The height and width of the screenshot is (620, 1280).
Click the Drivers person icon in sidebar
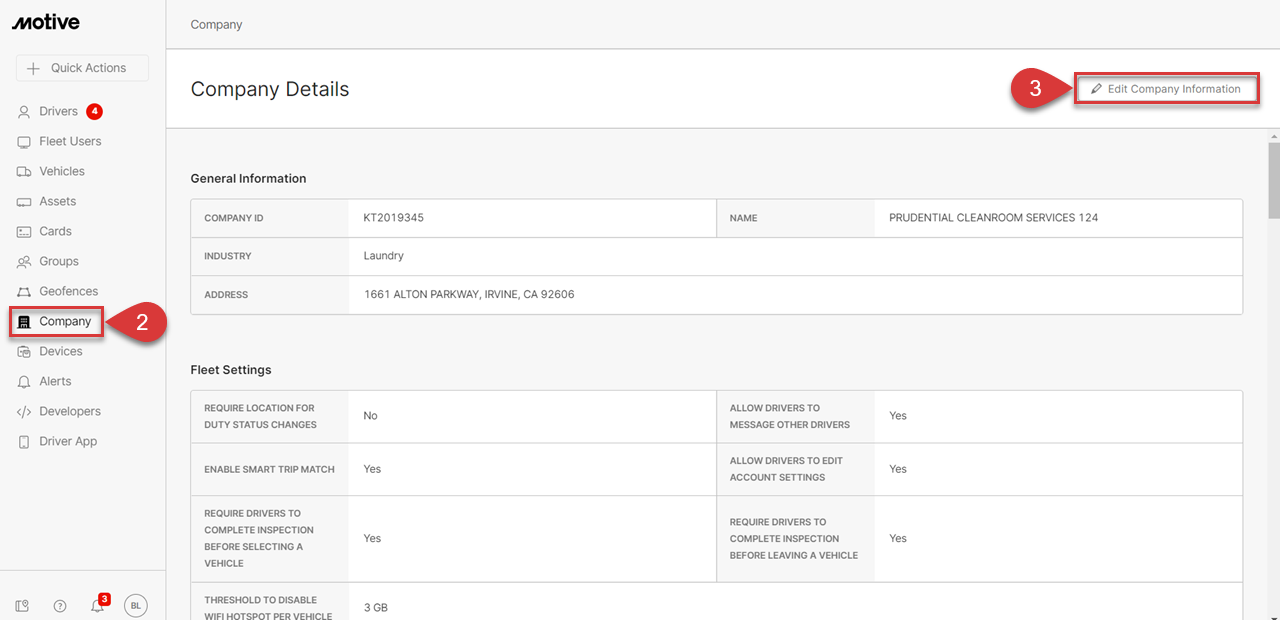click(24, 112)
